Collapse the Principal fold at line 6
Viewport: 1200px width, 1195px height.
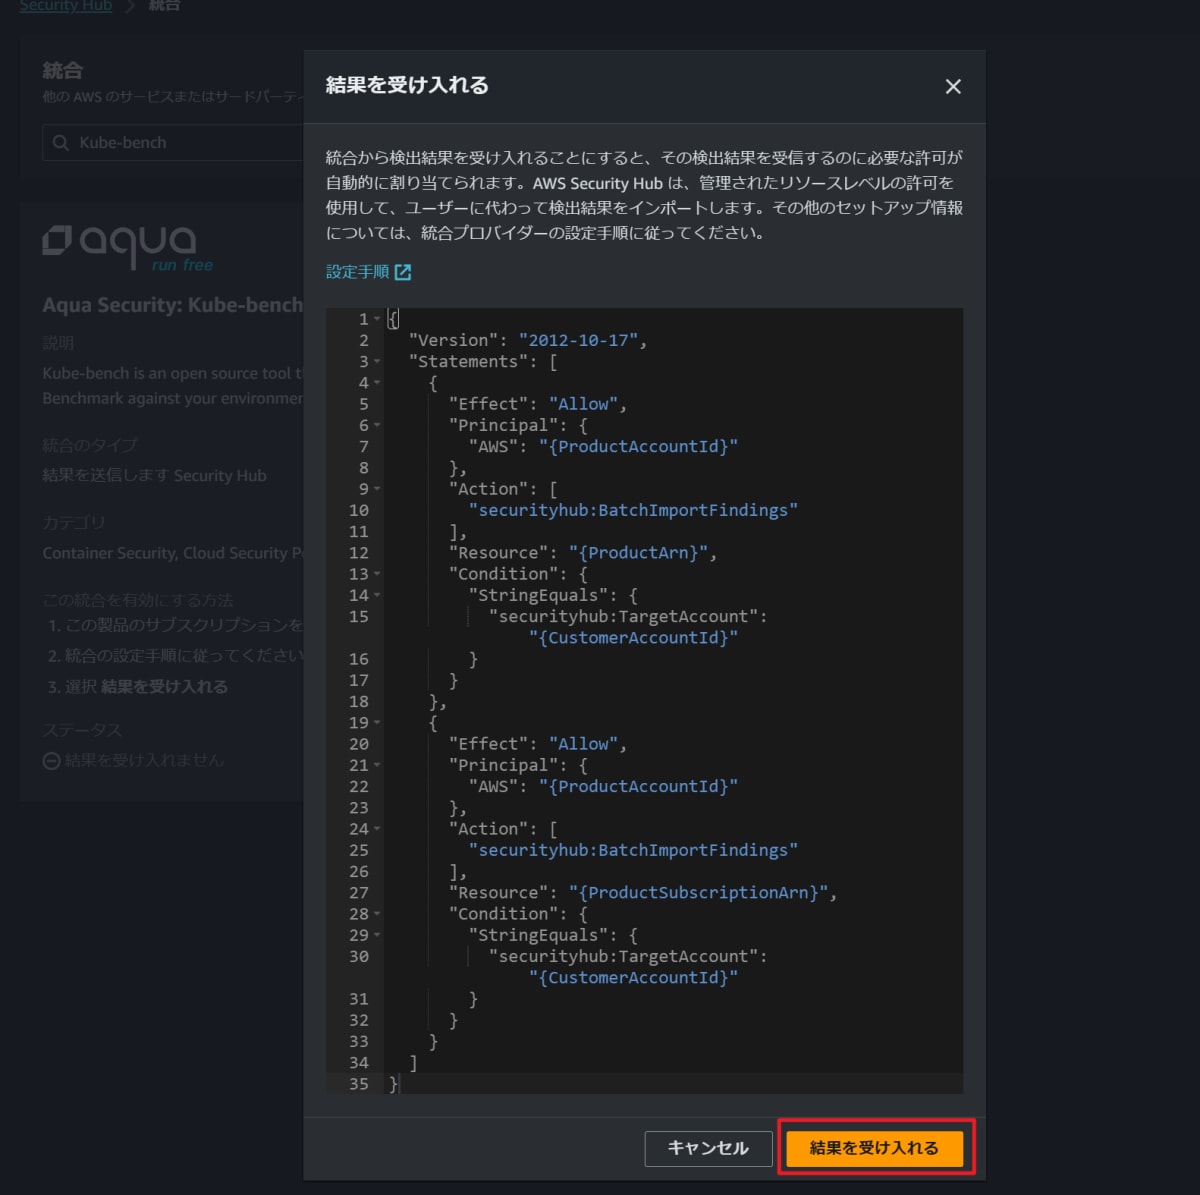tap(377, 425)
